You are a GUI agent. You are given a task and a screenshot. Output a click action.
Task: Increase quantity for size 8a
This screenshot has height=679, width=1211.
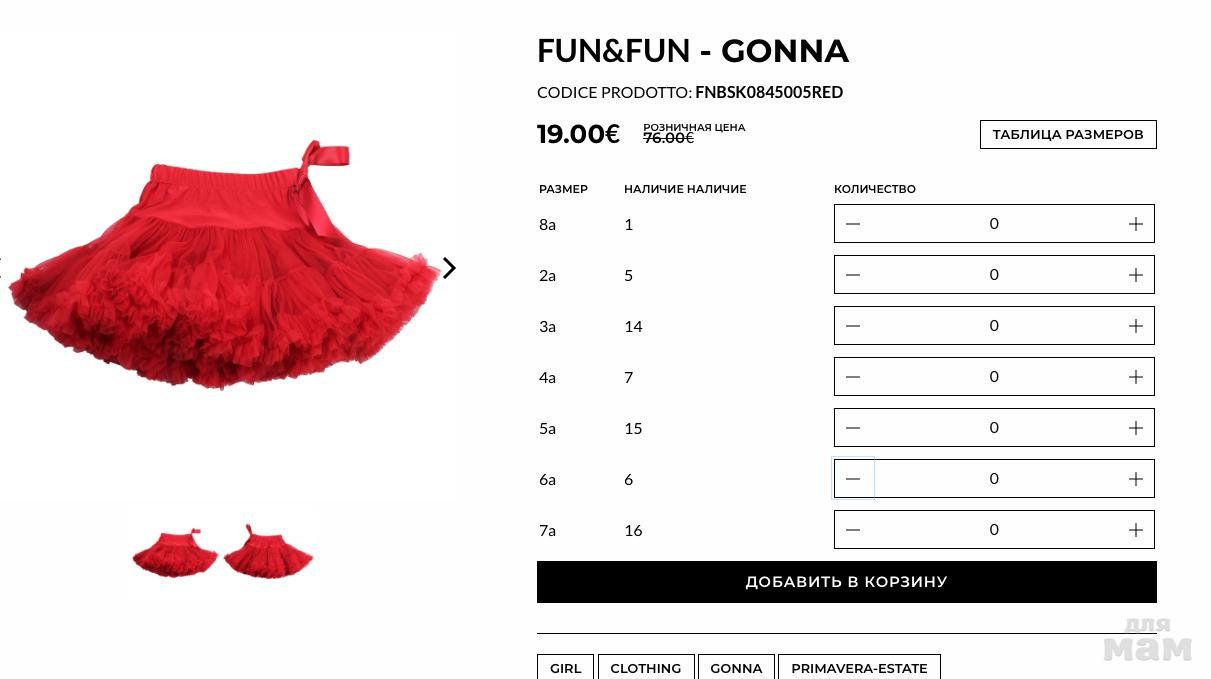click(x=1135, y=224)
